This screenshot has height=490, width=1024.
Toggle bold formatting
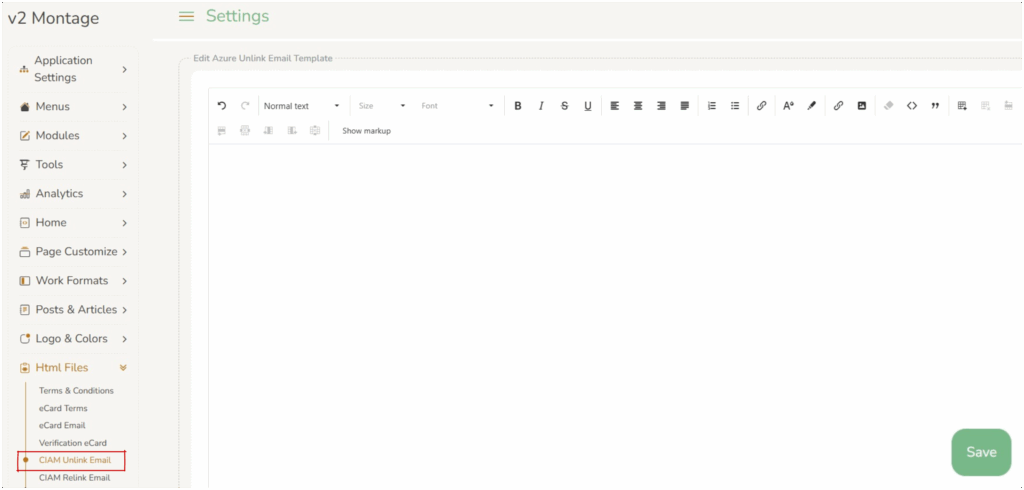[518, 106]
